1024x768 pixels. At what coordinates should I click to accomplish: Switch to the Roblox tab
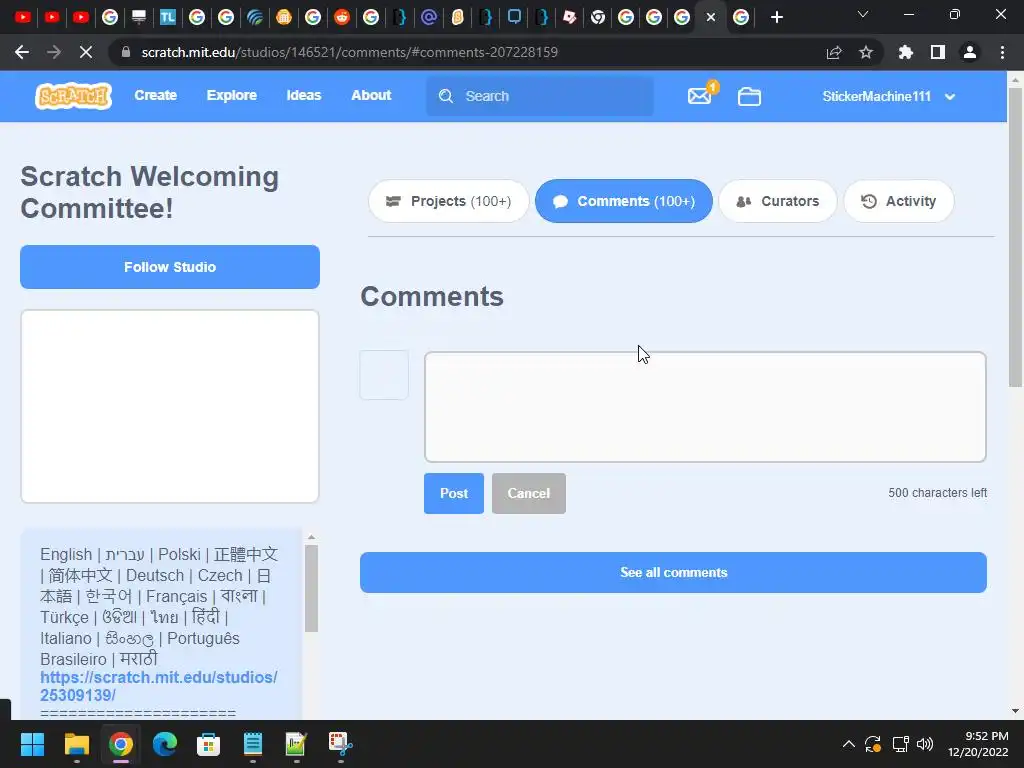569,17
